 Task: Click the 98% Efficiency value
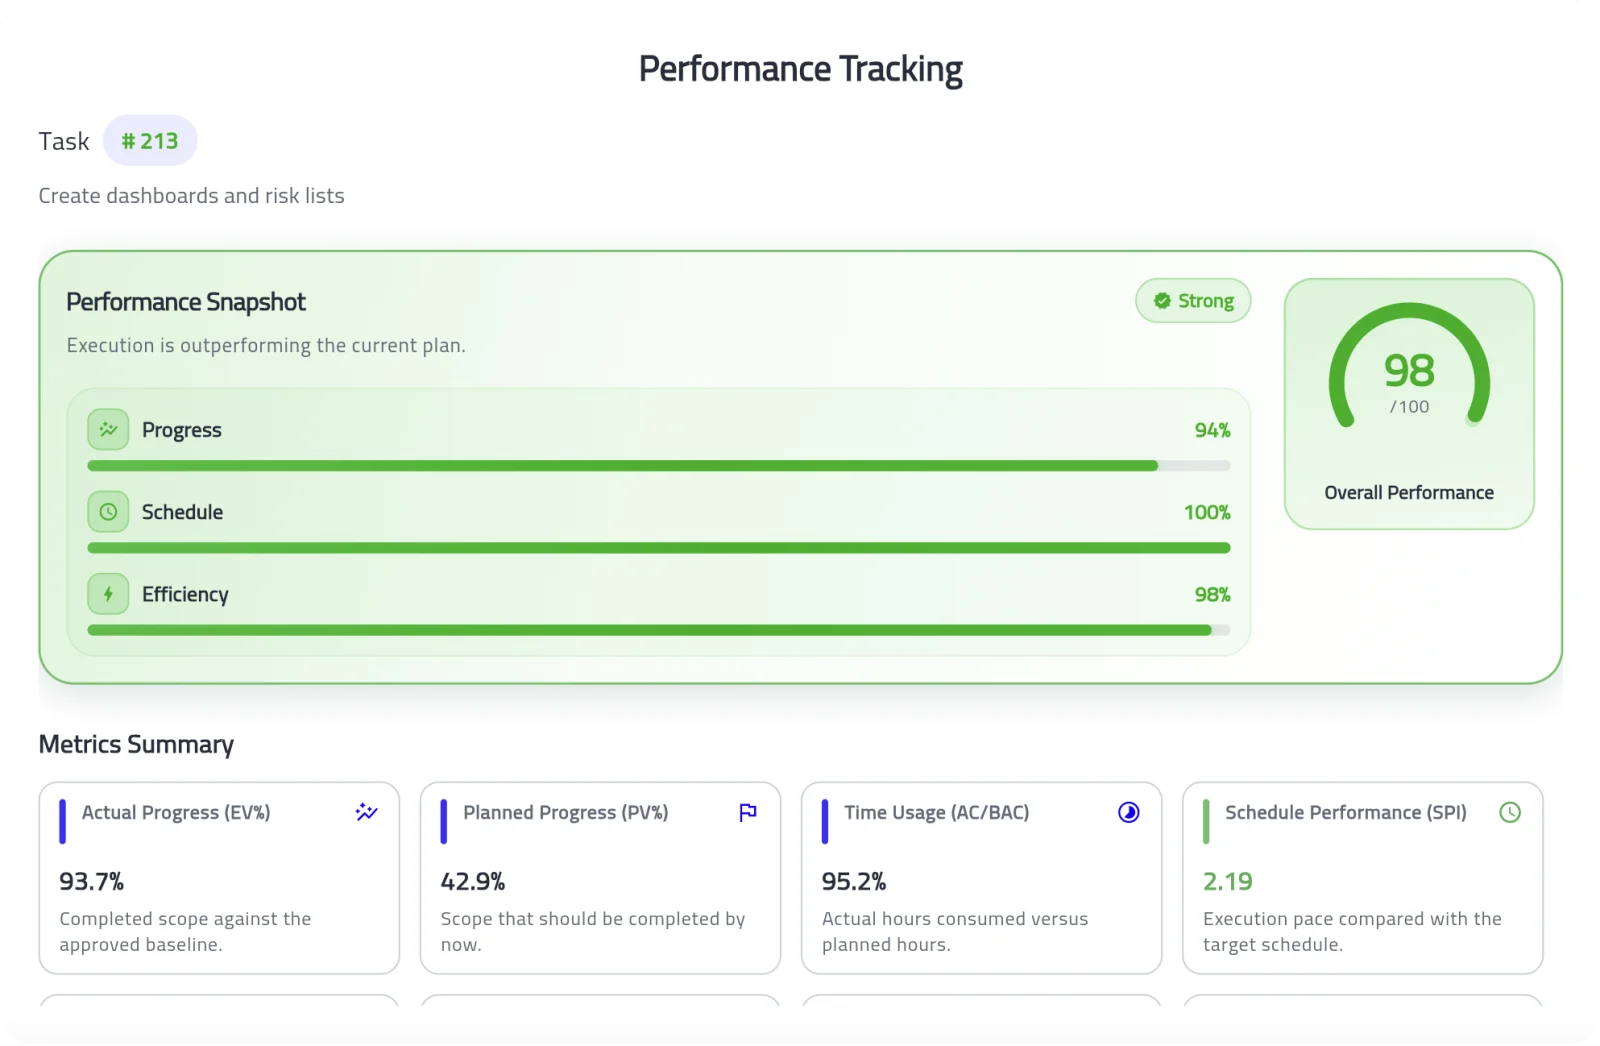click(x=1212, y=594)
